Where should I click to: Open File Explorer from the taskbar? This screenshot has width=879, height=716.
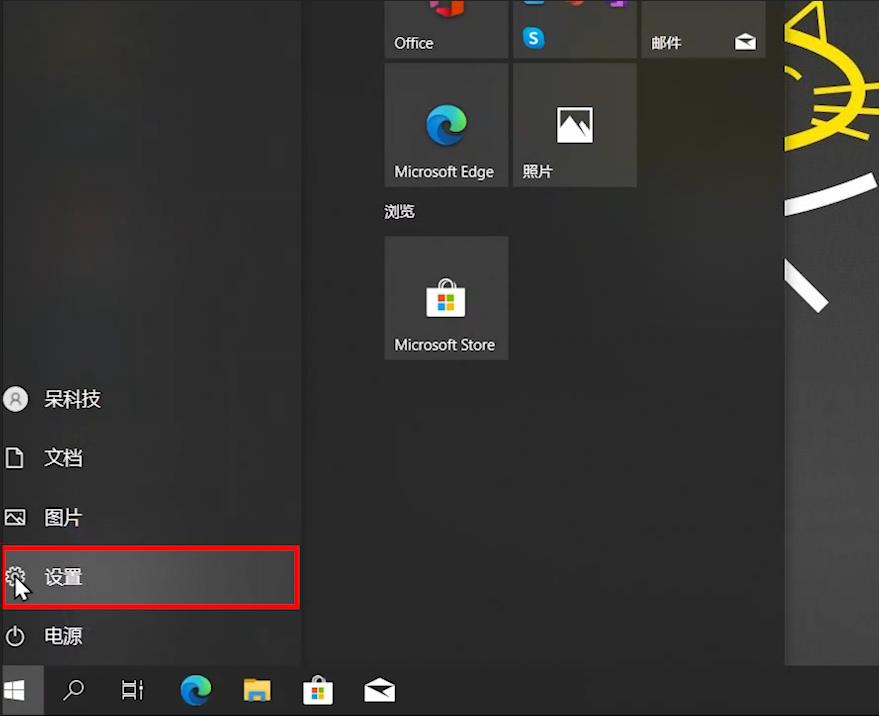257,690
